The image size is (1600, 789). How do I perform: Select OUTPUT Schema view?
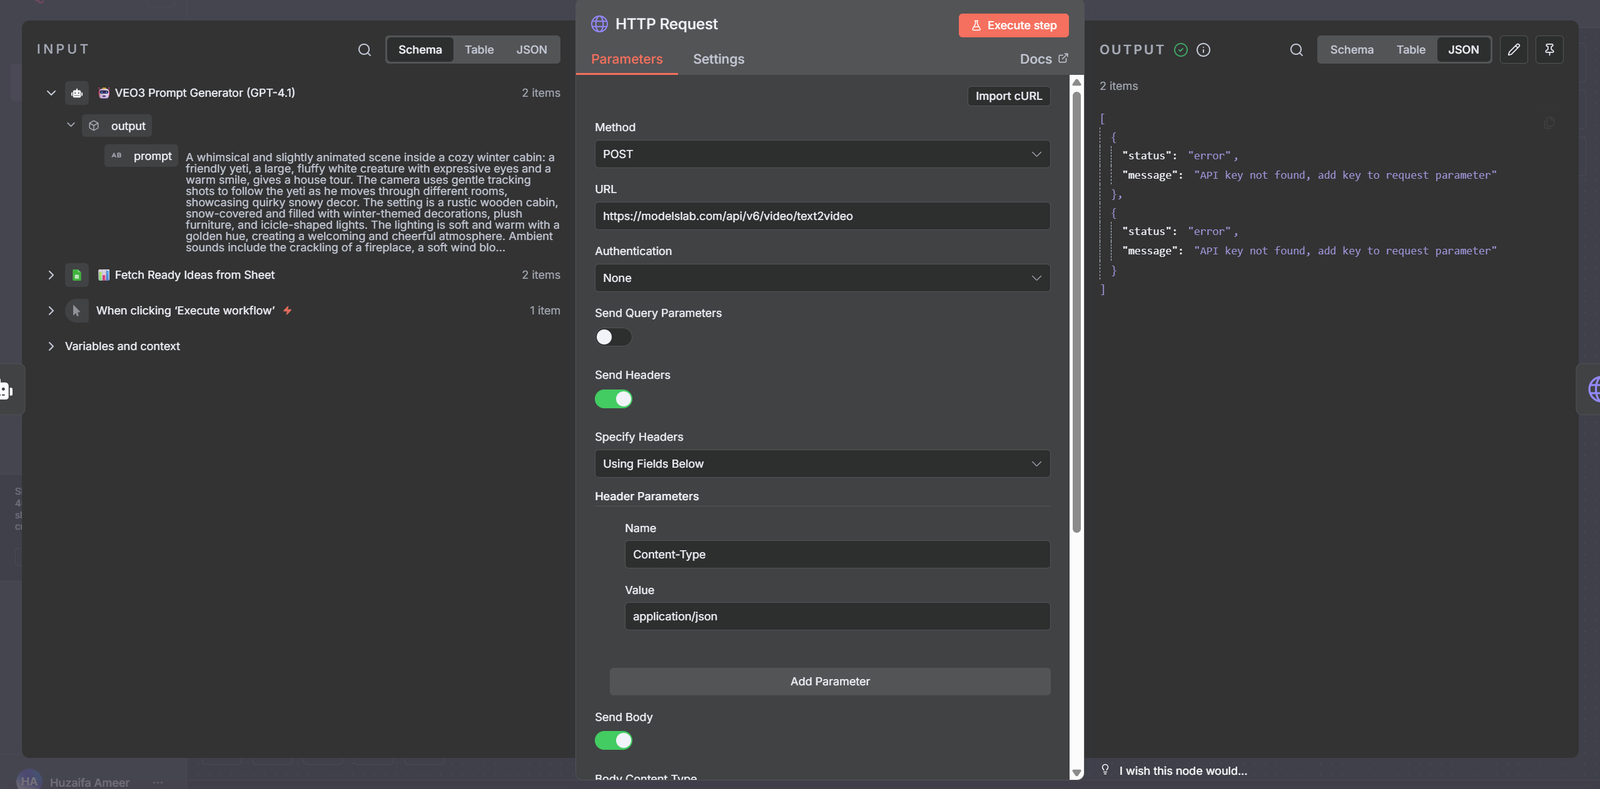pos(1352,50)
